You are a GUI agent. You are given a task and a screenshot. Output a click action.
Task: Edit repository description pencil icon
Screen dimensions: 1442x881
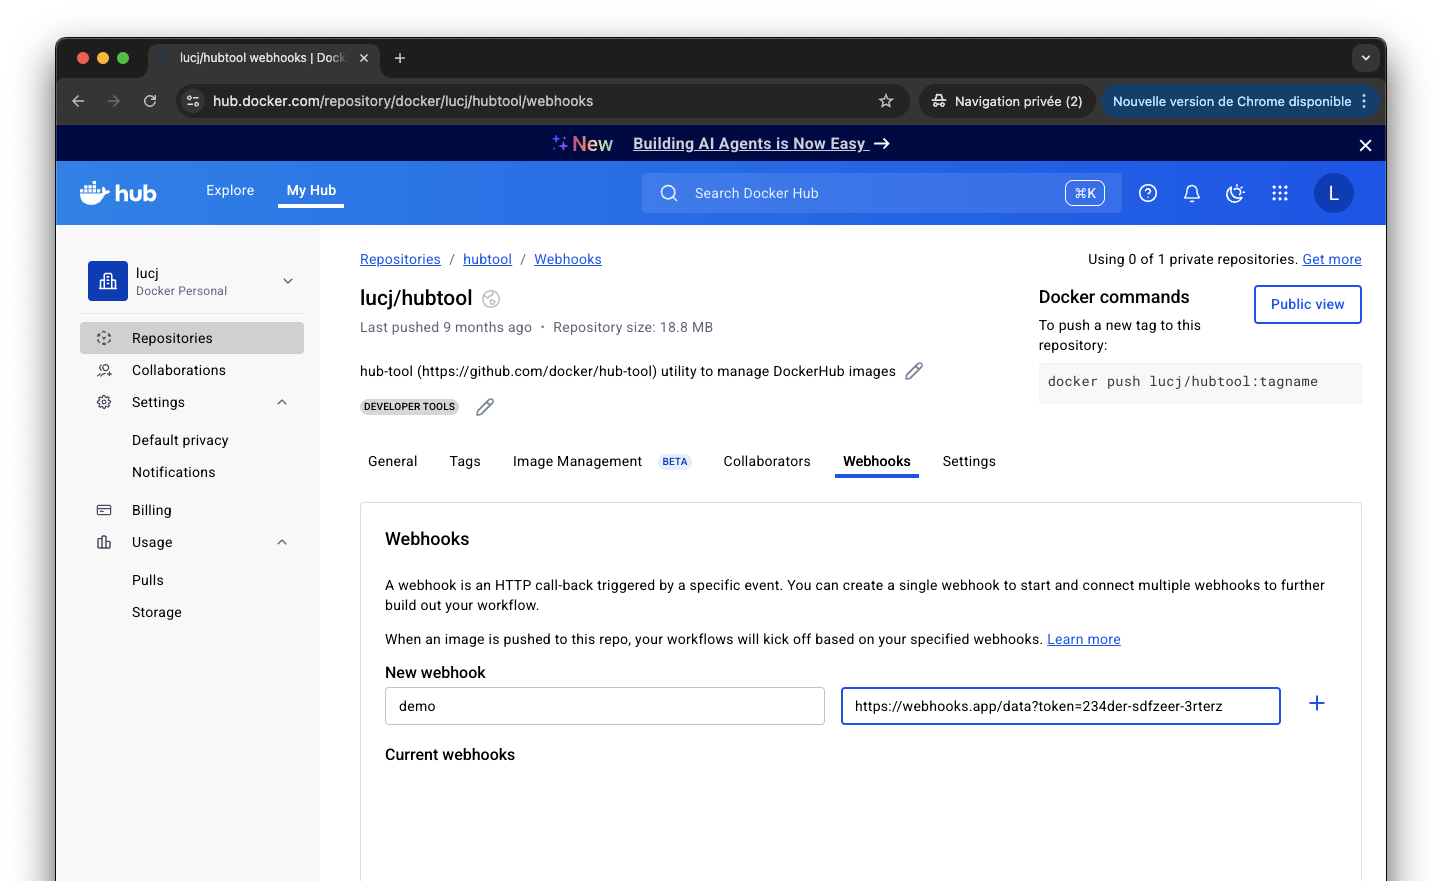tap(914, 371)
